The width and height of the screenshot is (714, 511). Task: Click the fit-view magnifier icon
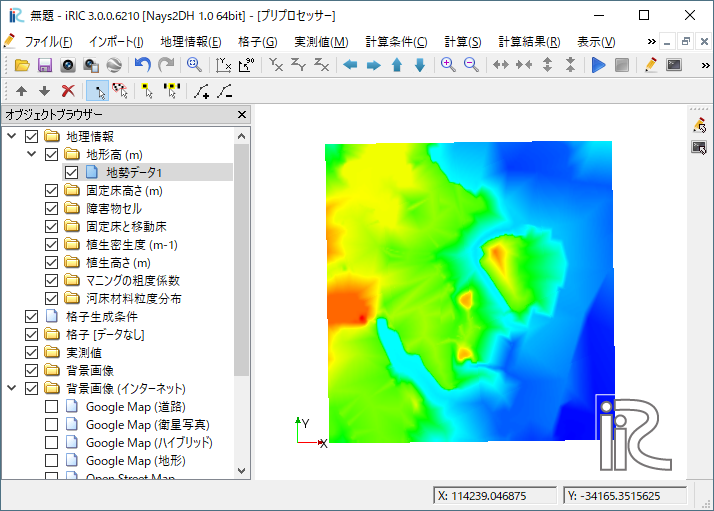pyautogui.click(x=194, y=65)
